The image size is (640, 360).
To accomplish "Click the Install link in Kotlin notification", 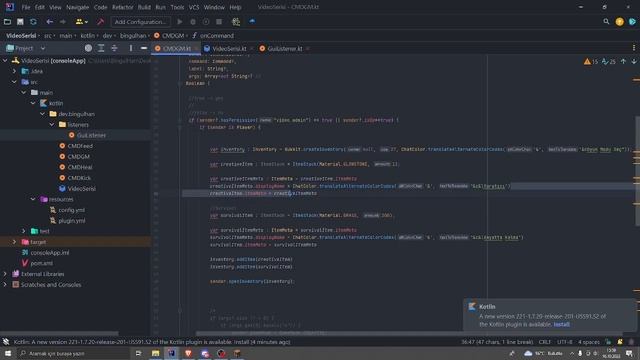I will tap(561, 324).
